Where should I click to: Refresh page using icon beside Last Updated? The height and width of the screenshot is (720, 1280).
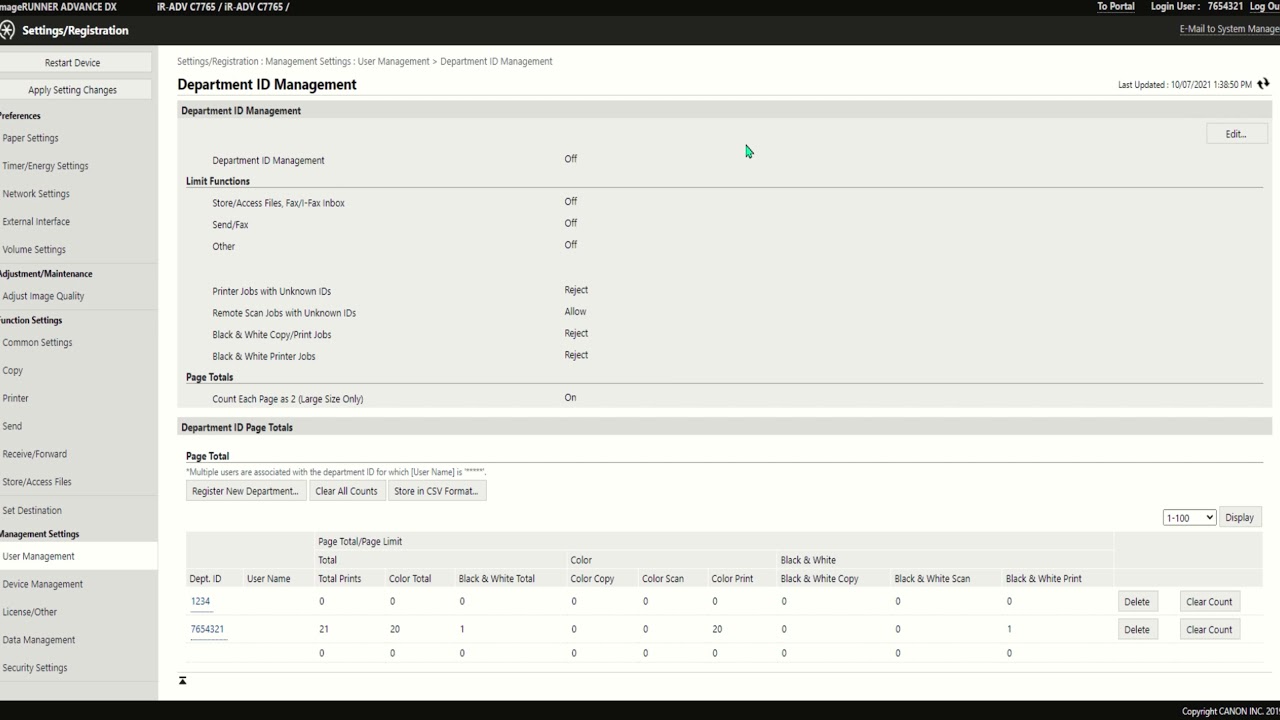1263,84
